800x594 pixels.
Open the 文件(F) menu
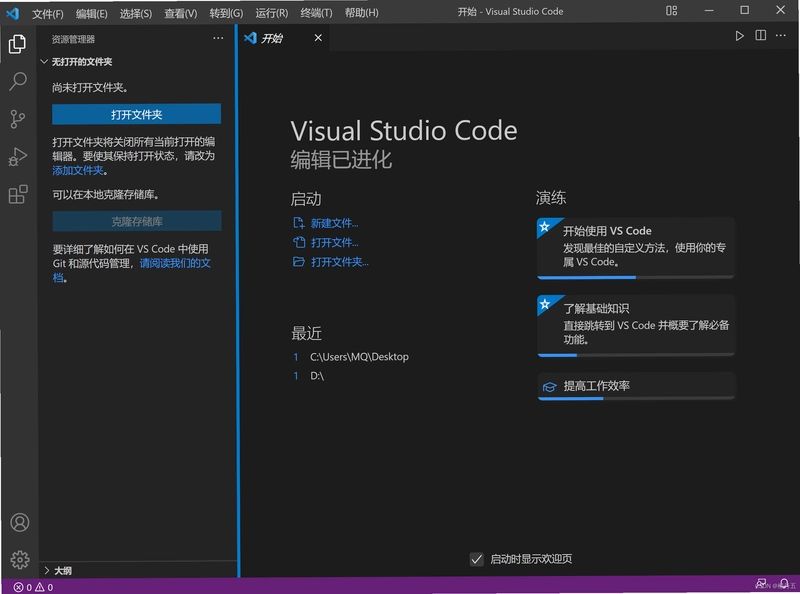coord(48,13)
